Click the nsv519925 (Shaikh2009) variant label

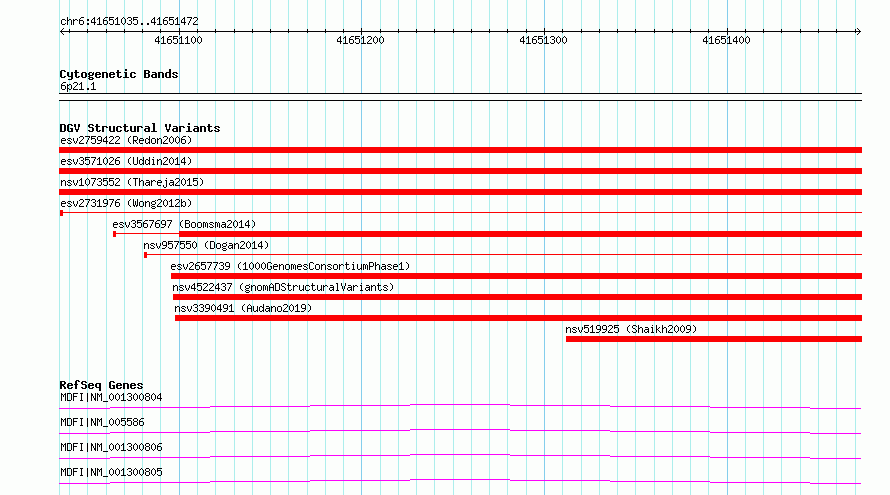click(631, 329)
